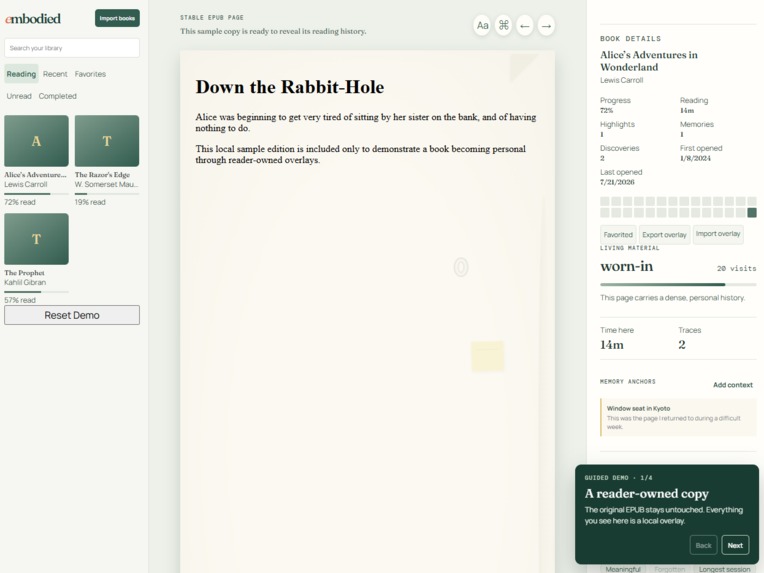Go to next page arrow
764x573 pixels.
click(546, 25)
